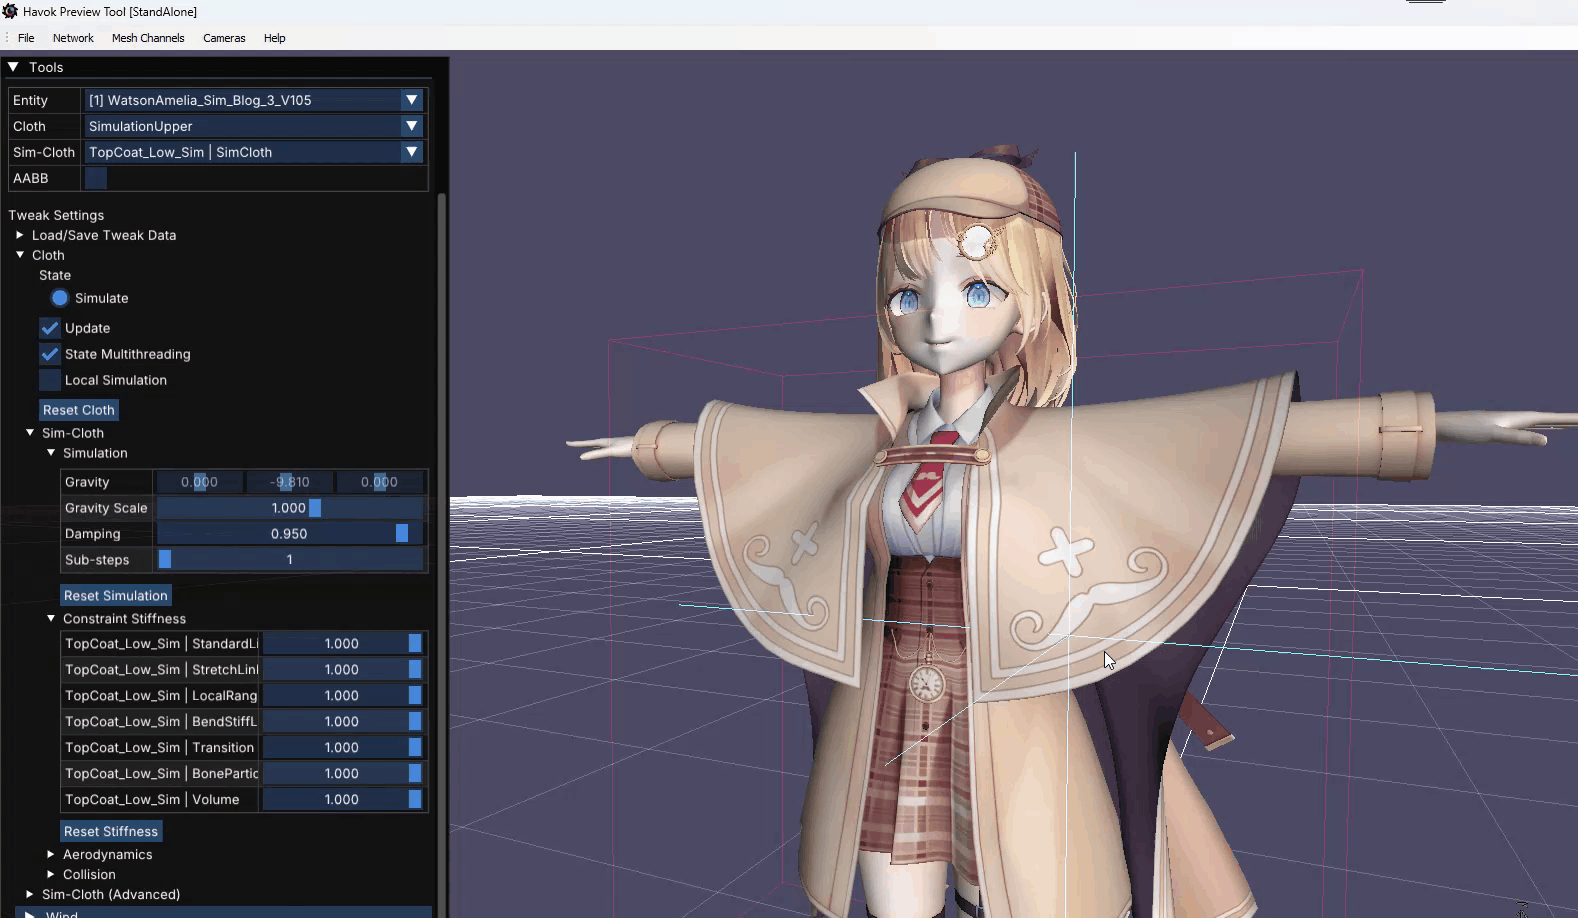Uncheck the Update checkbox
The height and width of the screenshot is (918, 1578).
tap(50, 328)
